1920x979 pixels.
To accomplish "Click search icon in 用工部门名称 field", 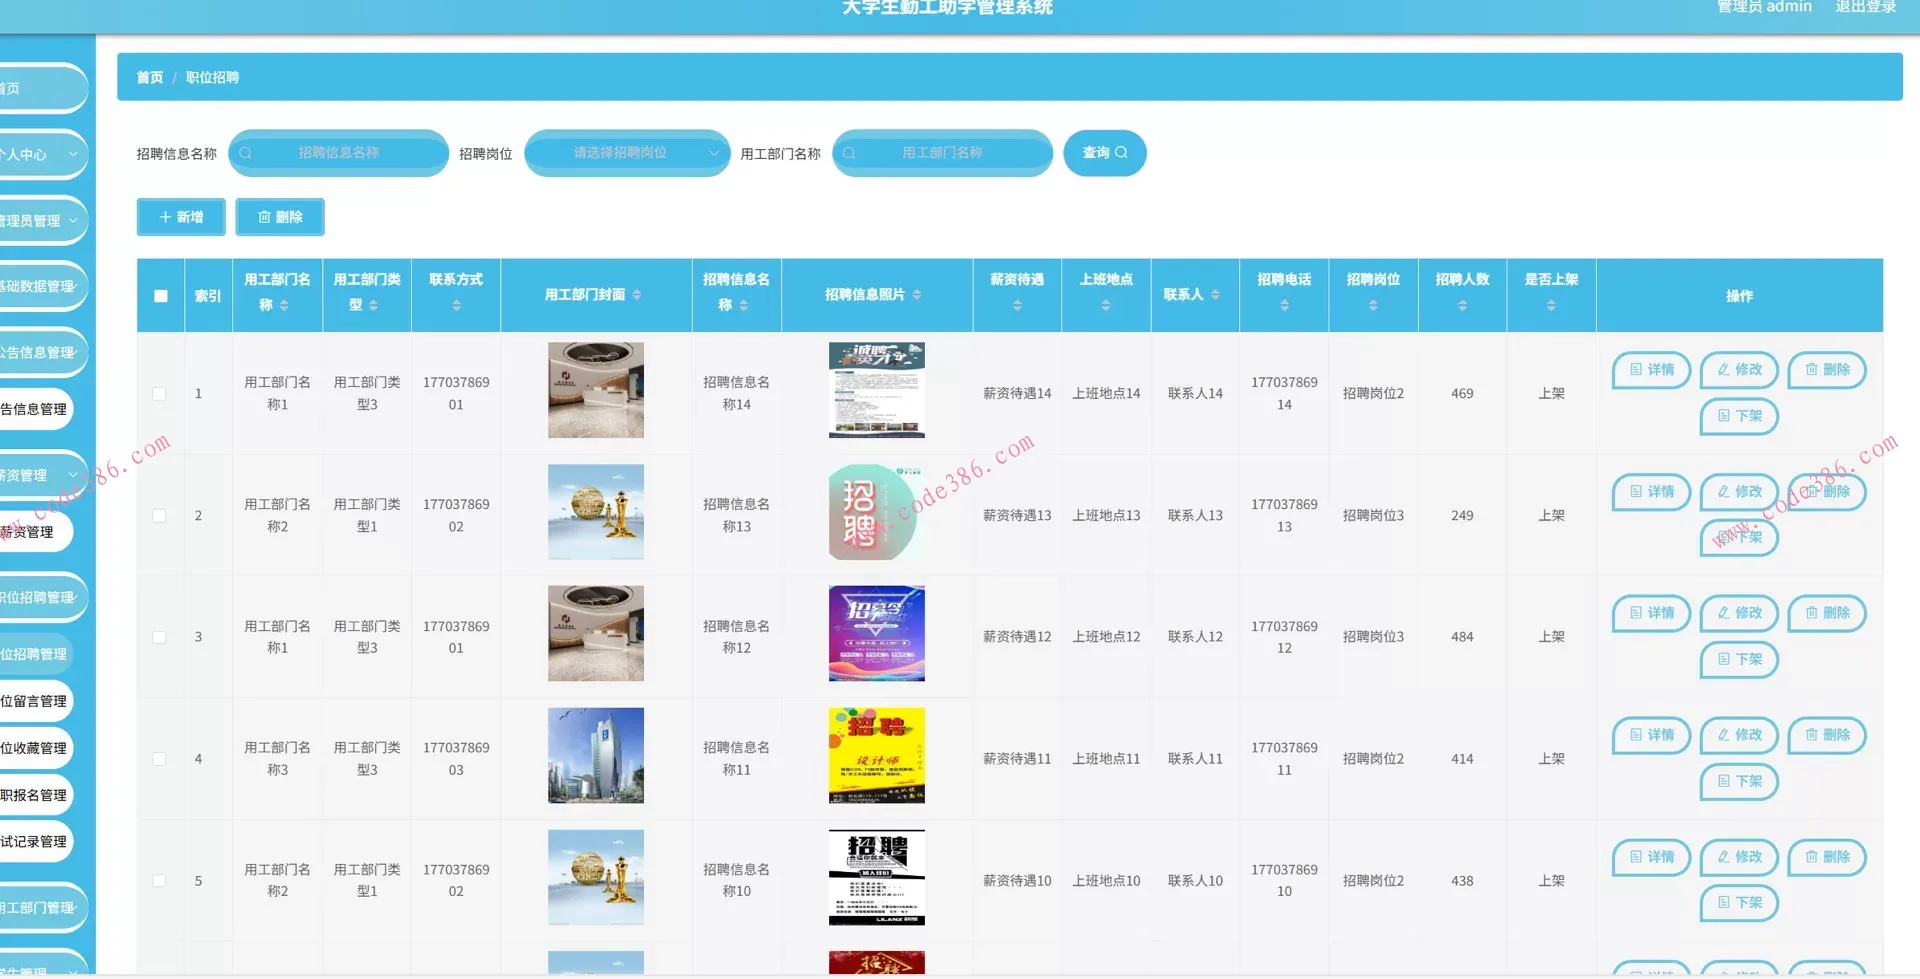I will [x=849, y=153].
